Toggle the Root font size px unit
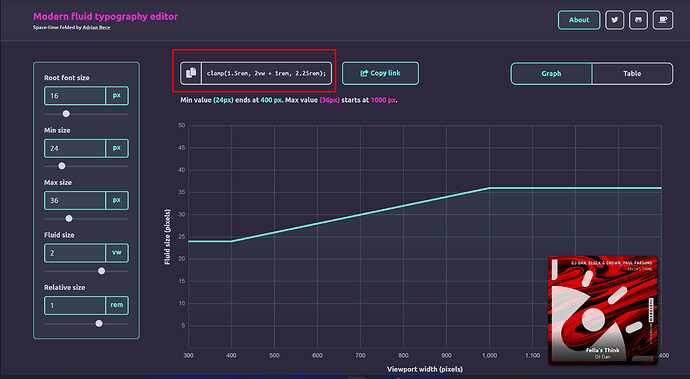Screen dimensions: 690x379 coord(117,96)
